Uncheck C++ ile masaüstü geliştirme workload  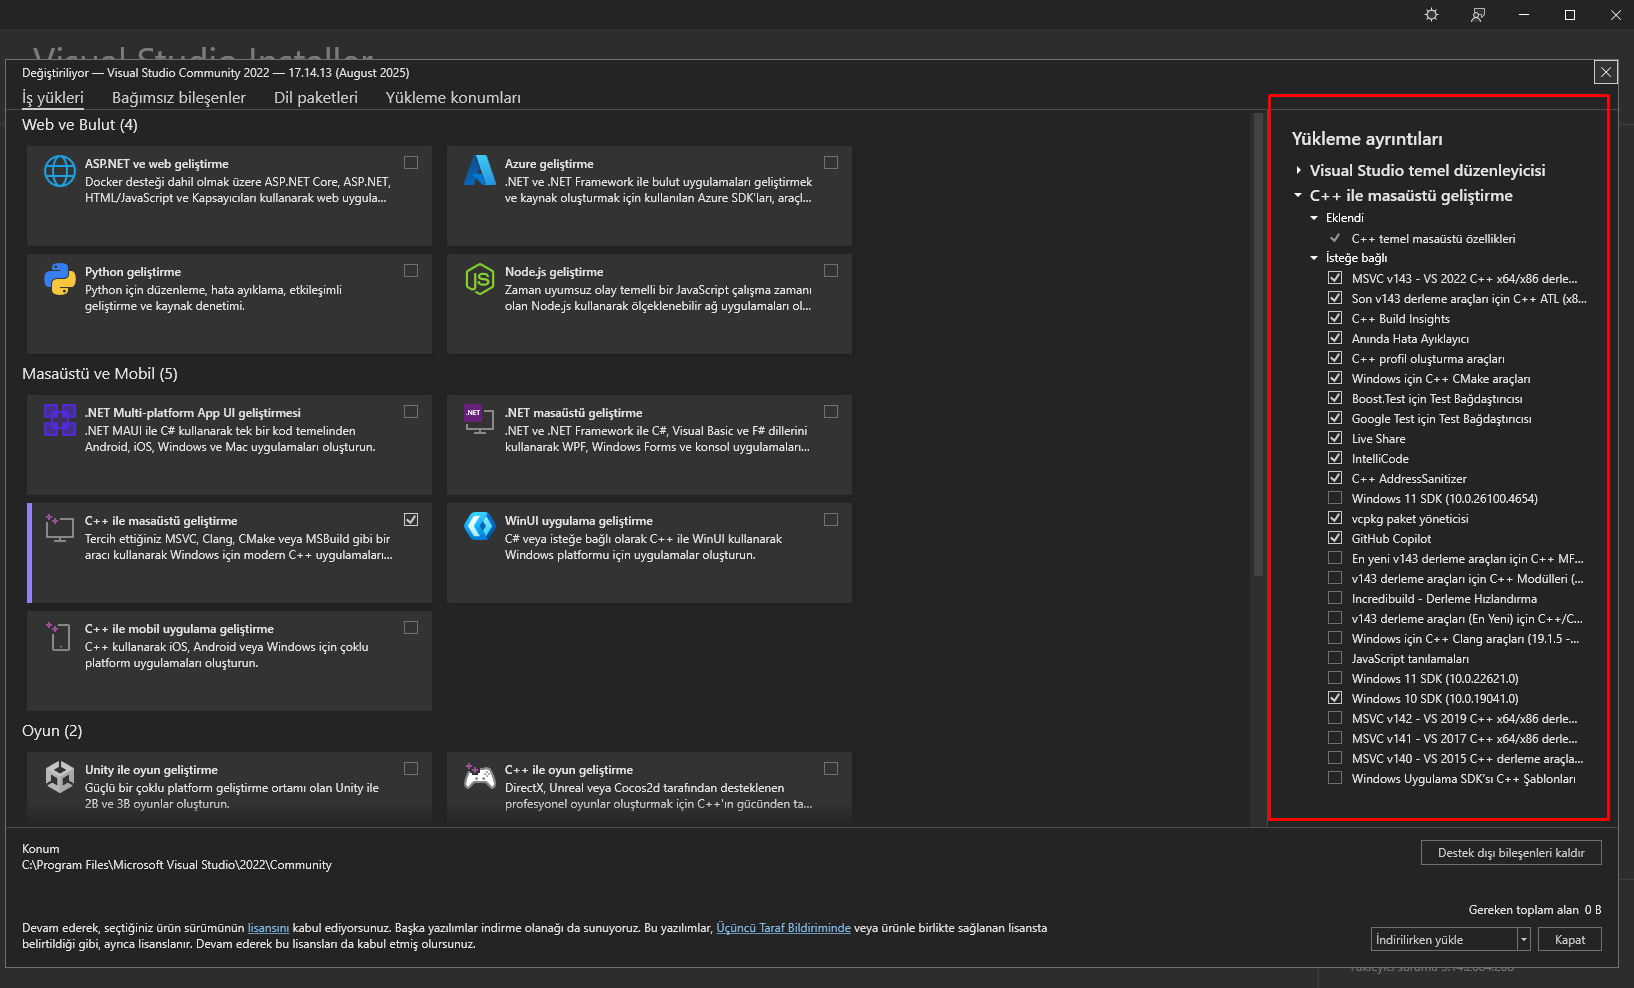coord(411,519)
